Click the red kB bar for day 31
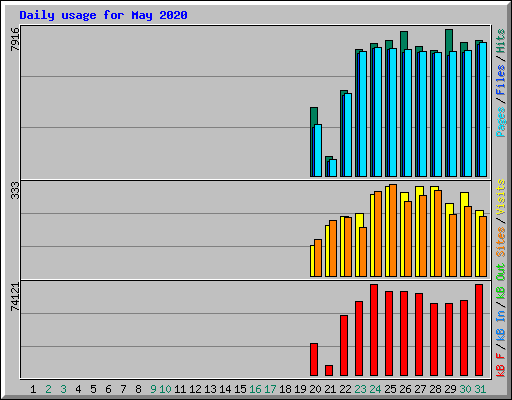This screenshot has height=400, width=512. (479, 330)
